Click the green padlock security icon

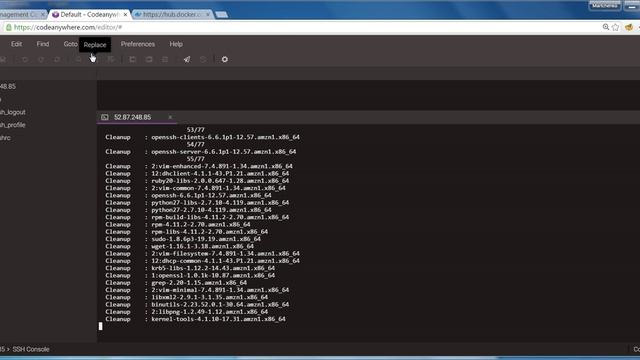tap(9, 27)
